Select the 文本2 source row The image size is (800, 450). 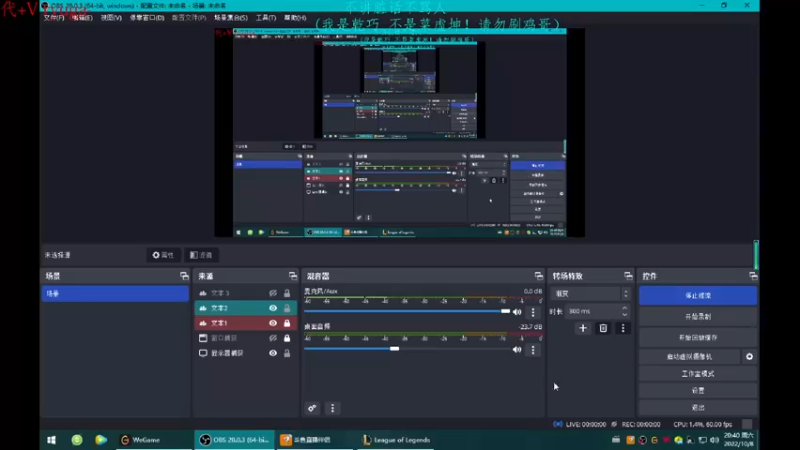[x=246, y=308]
